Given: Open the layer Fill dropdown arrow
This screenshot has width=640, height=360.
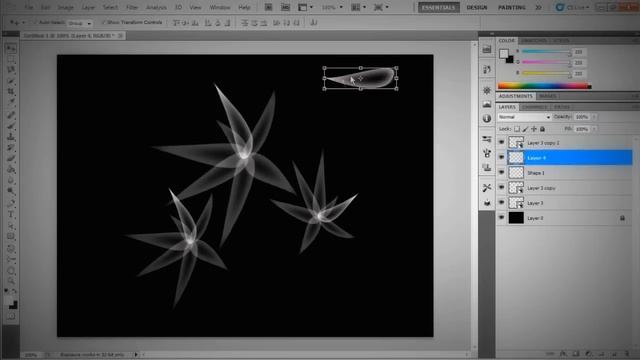Looking at the screenshot, I should [594, 129].
